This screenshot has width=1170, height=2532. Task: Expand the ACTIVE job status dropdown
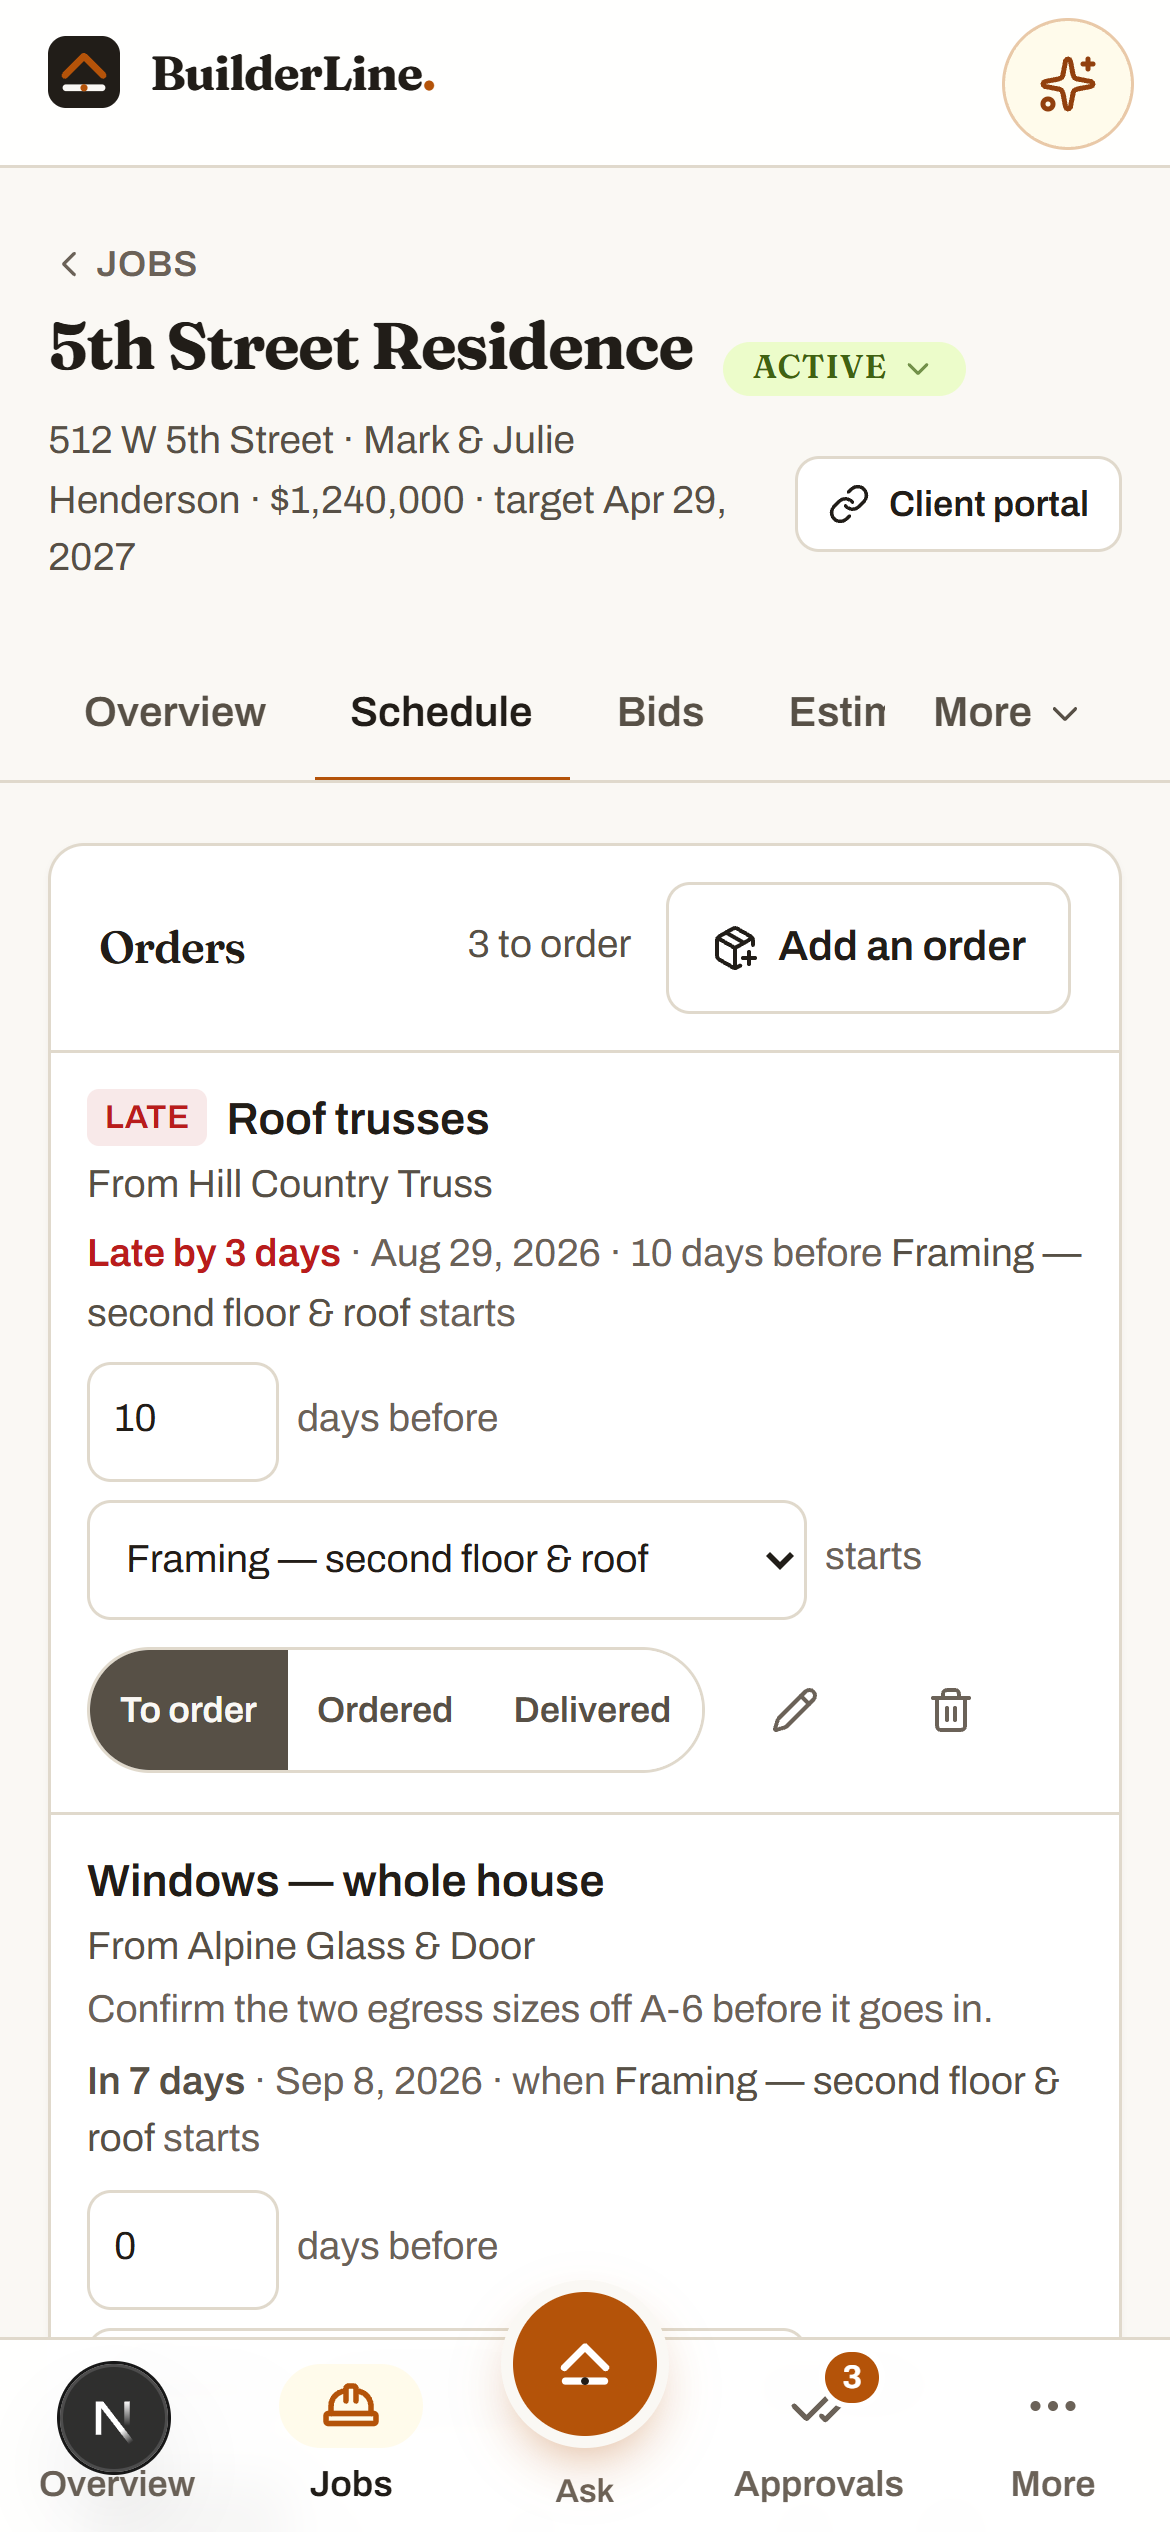click(x=844, y=368)
